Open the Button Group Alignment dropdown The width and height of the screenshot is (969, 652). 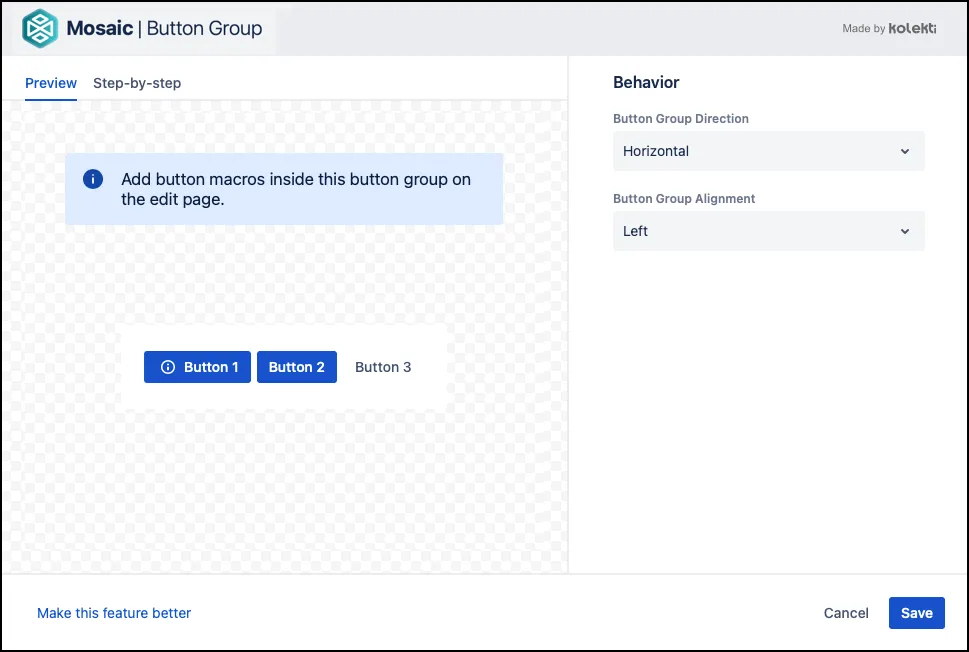769,231
